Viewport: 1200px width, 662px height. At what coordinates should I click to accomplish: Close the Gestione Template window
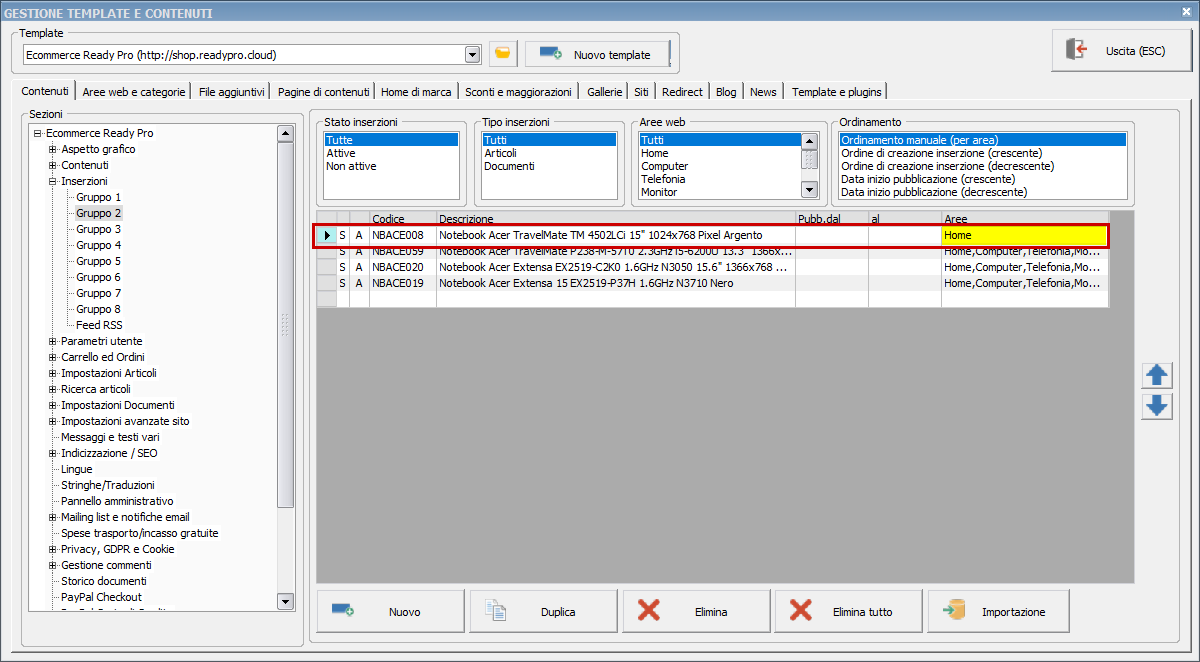1187,12
